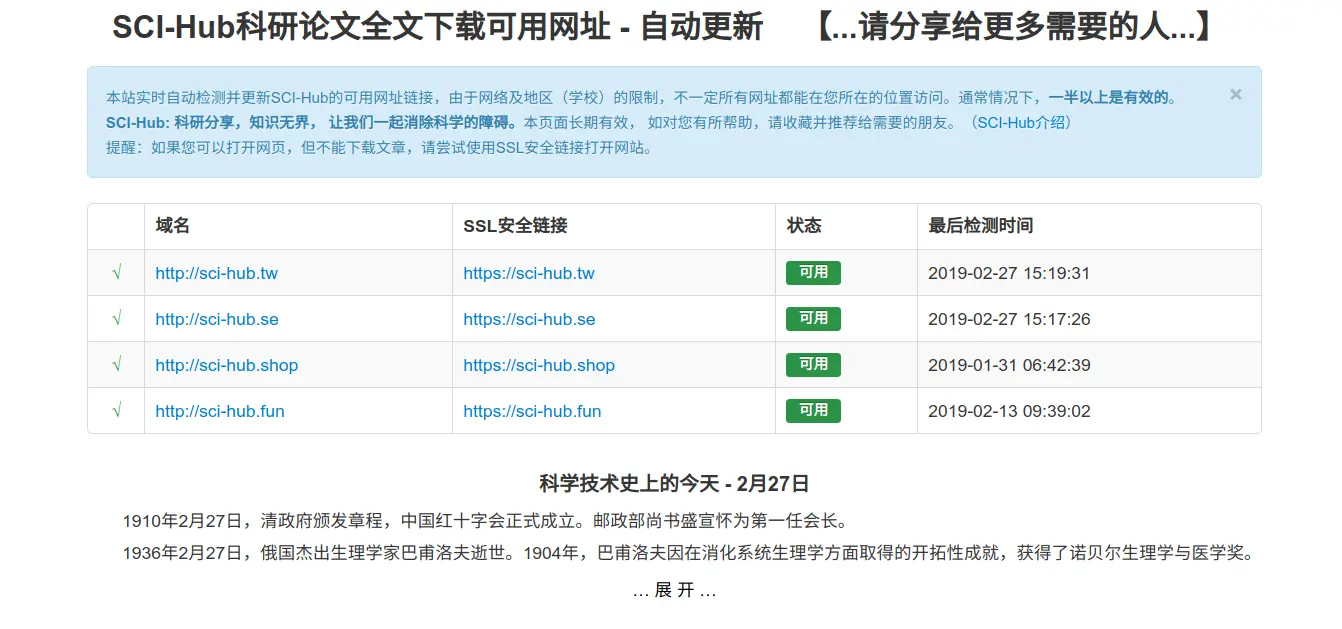Click the 1936年2月27日 history entry
Screen dimensions: 1342x629
pos(688,553)
